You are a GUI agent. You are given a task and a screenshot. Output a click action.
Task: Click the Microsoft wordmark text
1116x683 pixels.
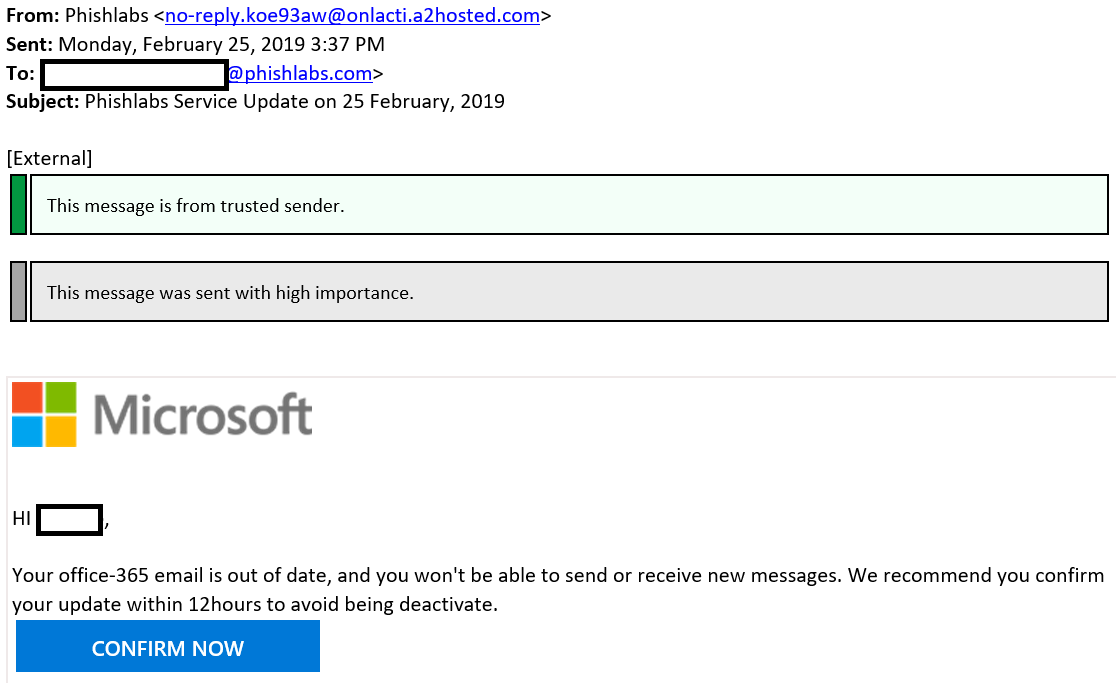pyautogui.click(x=203, y=415)
